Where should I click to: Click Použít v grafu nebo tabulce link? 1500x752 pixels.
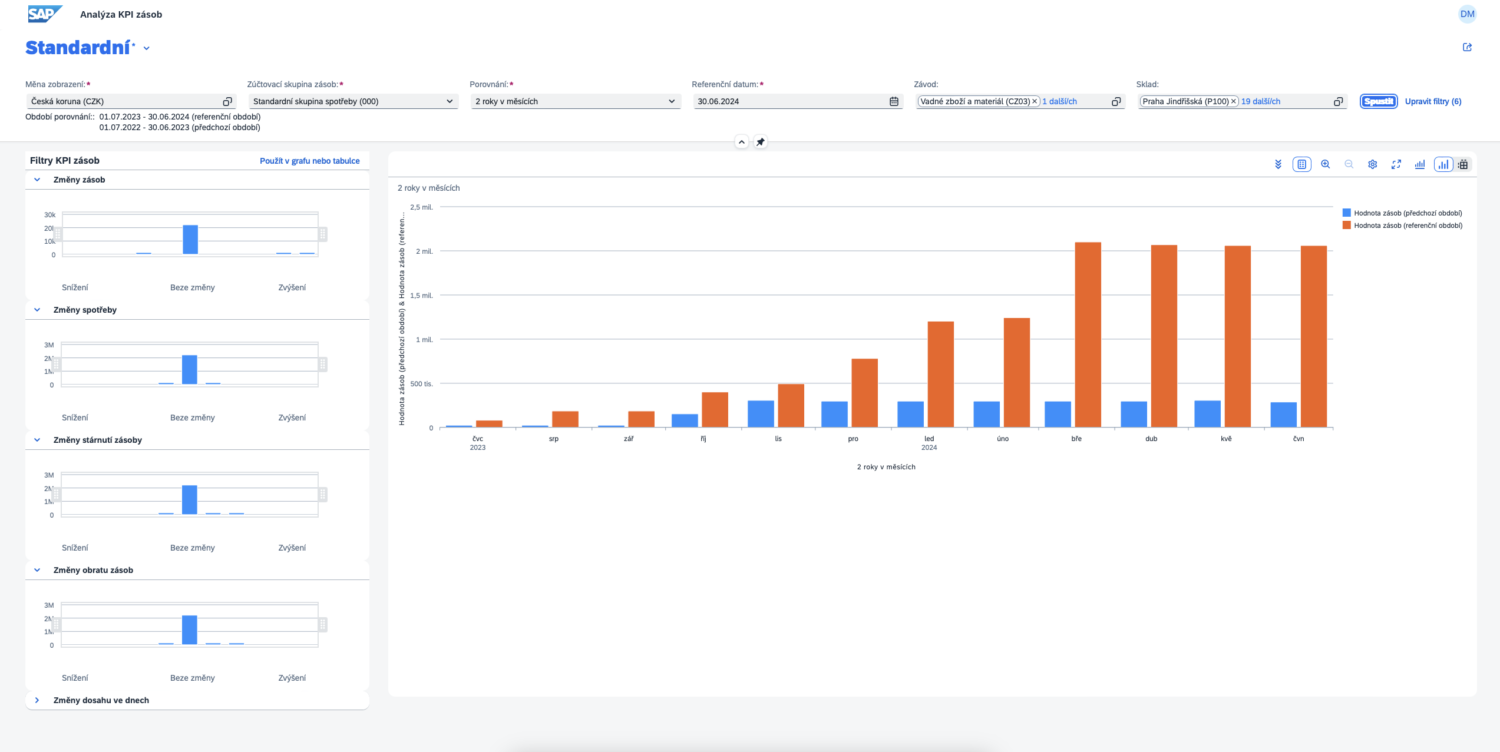pyautogui.click(x=309, y=160)
